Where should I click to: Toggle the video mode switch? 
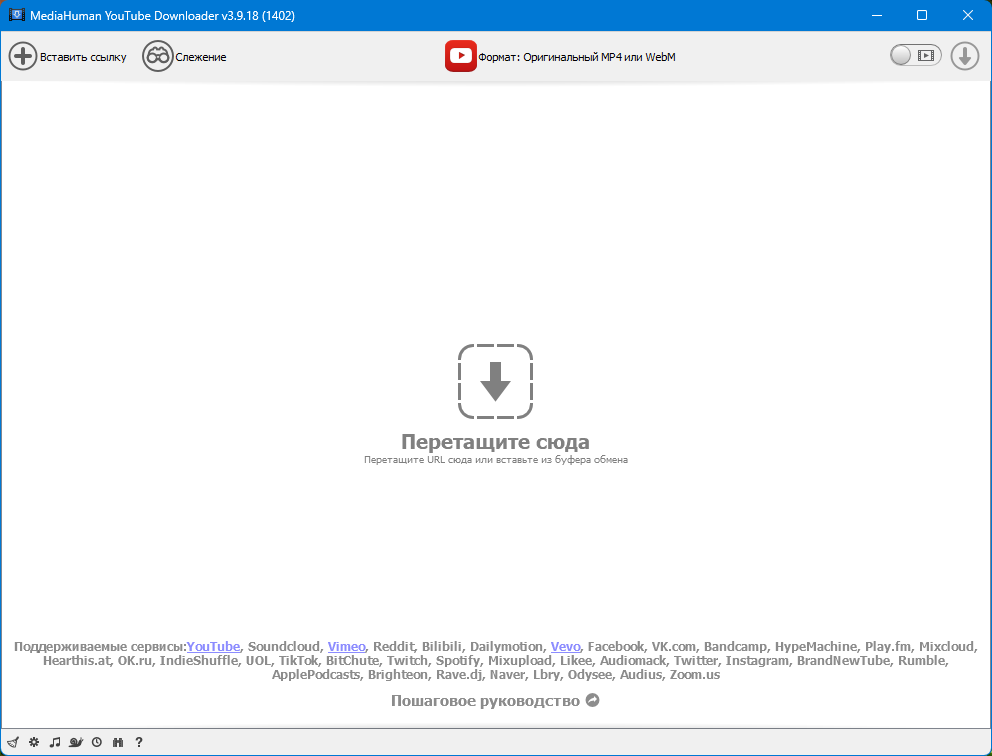point(915,56)
